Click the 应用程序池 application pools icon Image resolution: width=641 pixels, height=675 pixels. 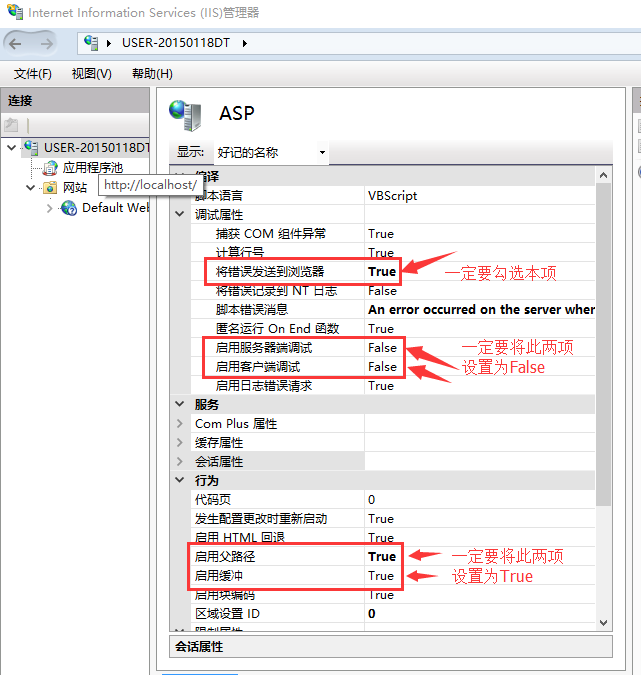point(50,168)
